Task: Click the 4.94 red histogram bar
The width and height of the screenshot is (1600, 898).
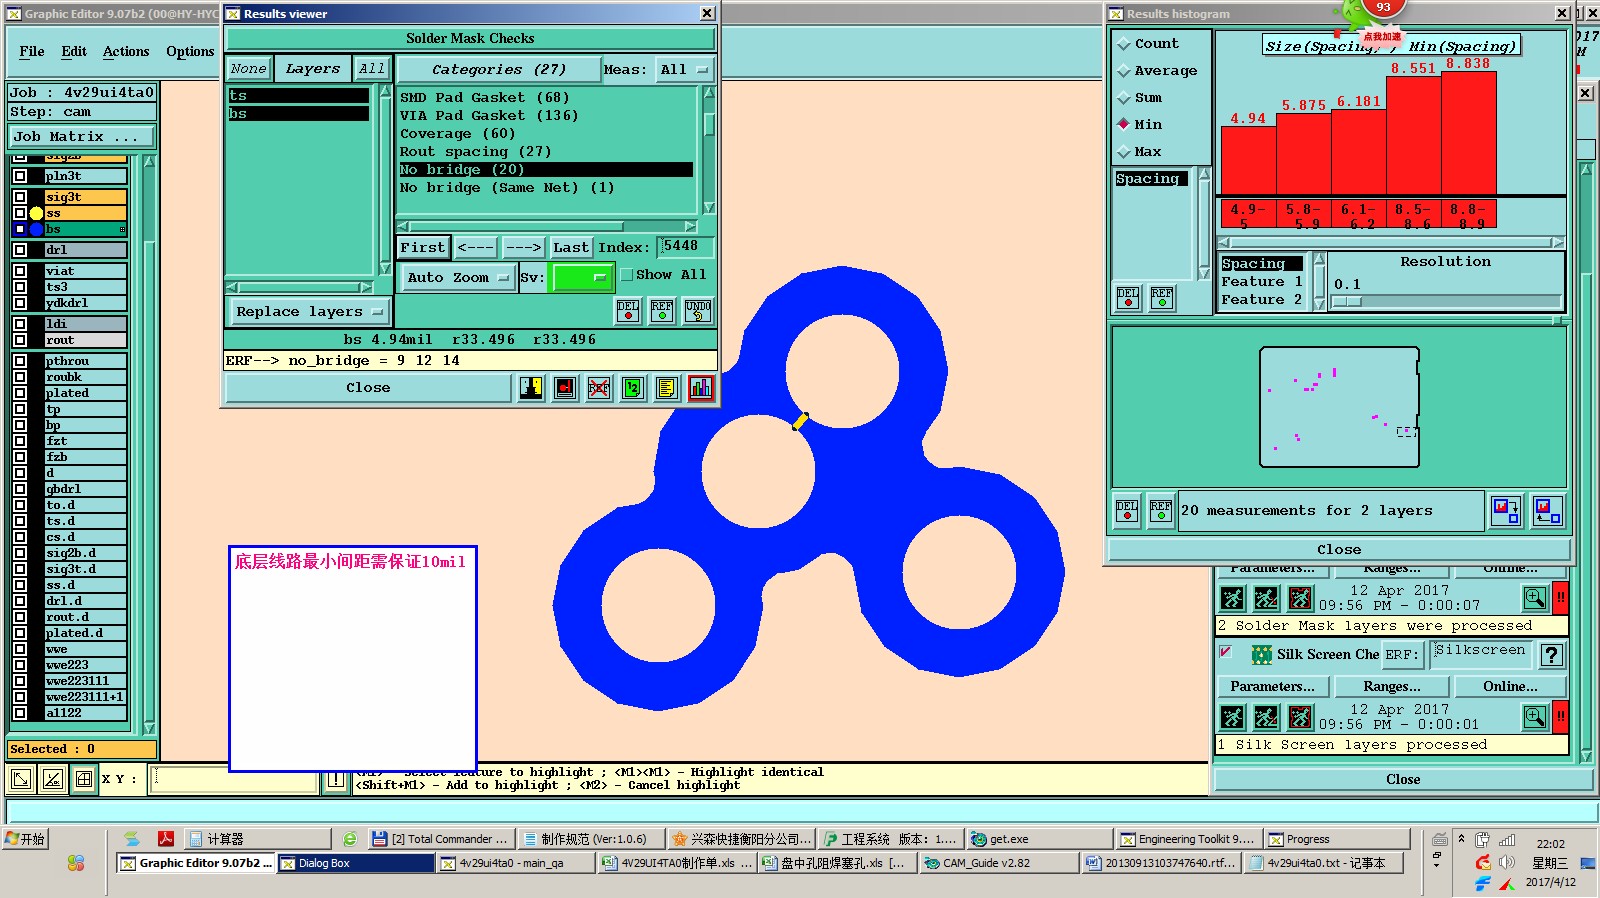Action: point(1248,160)
